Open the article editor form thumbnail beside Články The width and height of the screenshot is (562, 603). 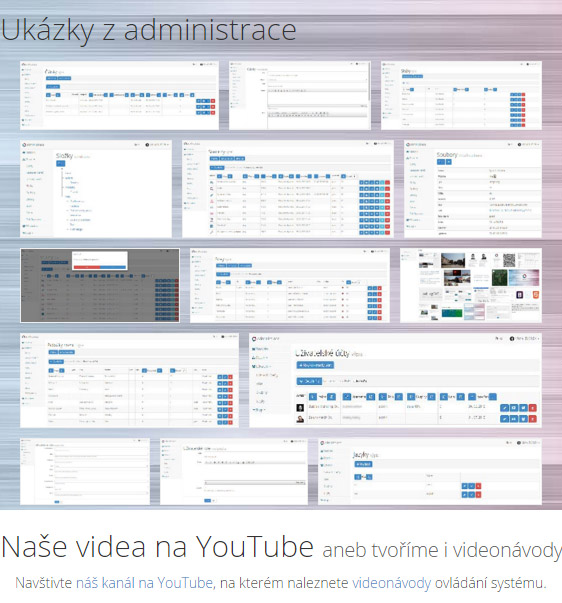click(300, 95)
